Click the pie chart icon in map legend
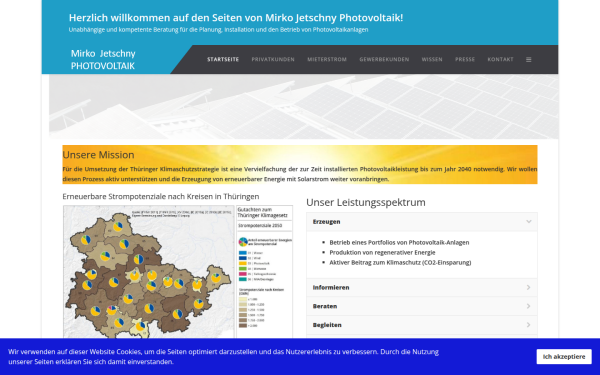The height and width of the screenshot is (375, 600). tap(243, 242)
